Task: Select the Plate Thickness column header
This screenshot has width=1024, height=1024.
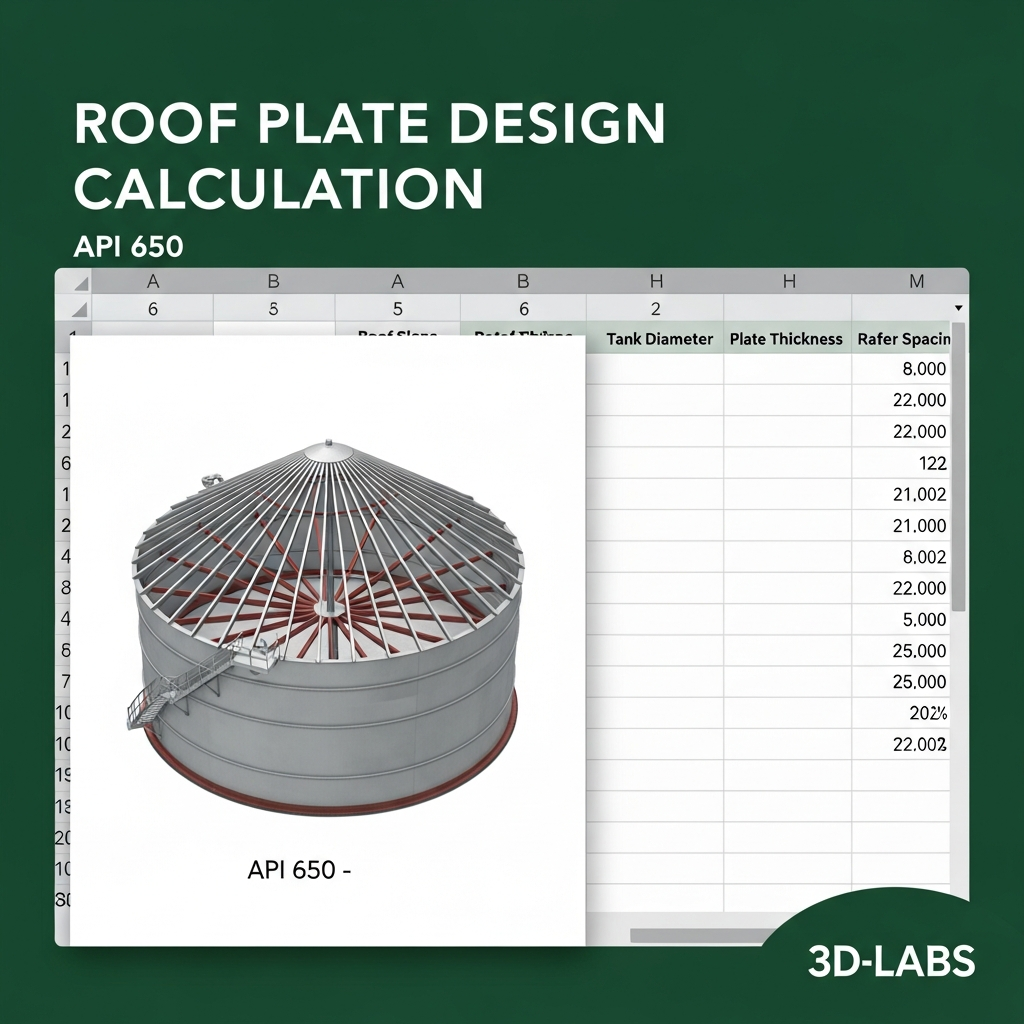Action: point(786,339)
